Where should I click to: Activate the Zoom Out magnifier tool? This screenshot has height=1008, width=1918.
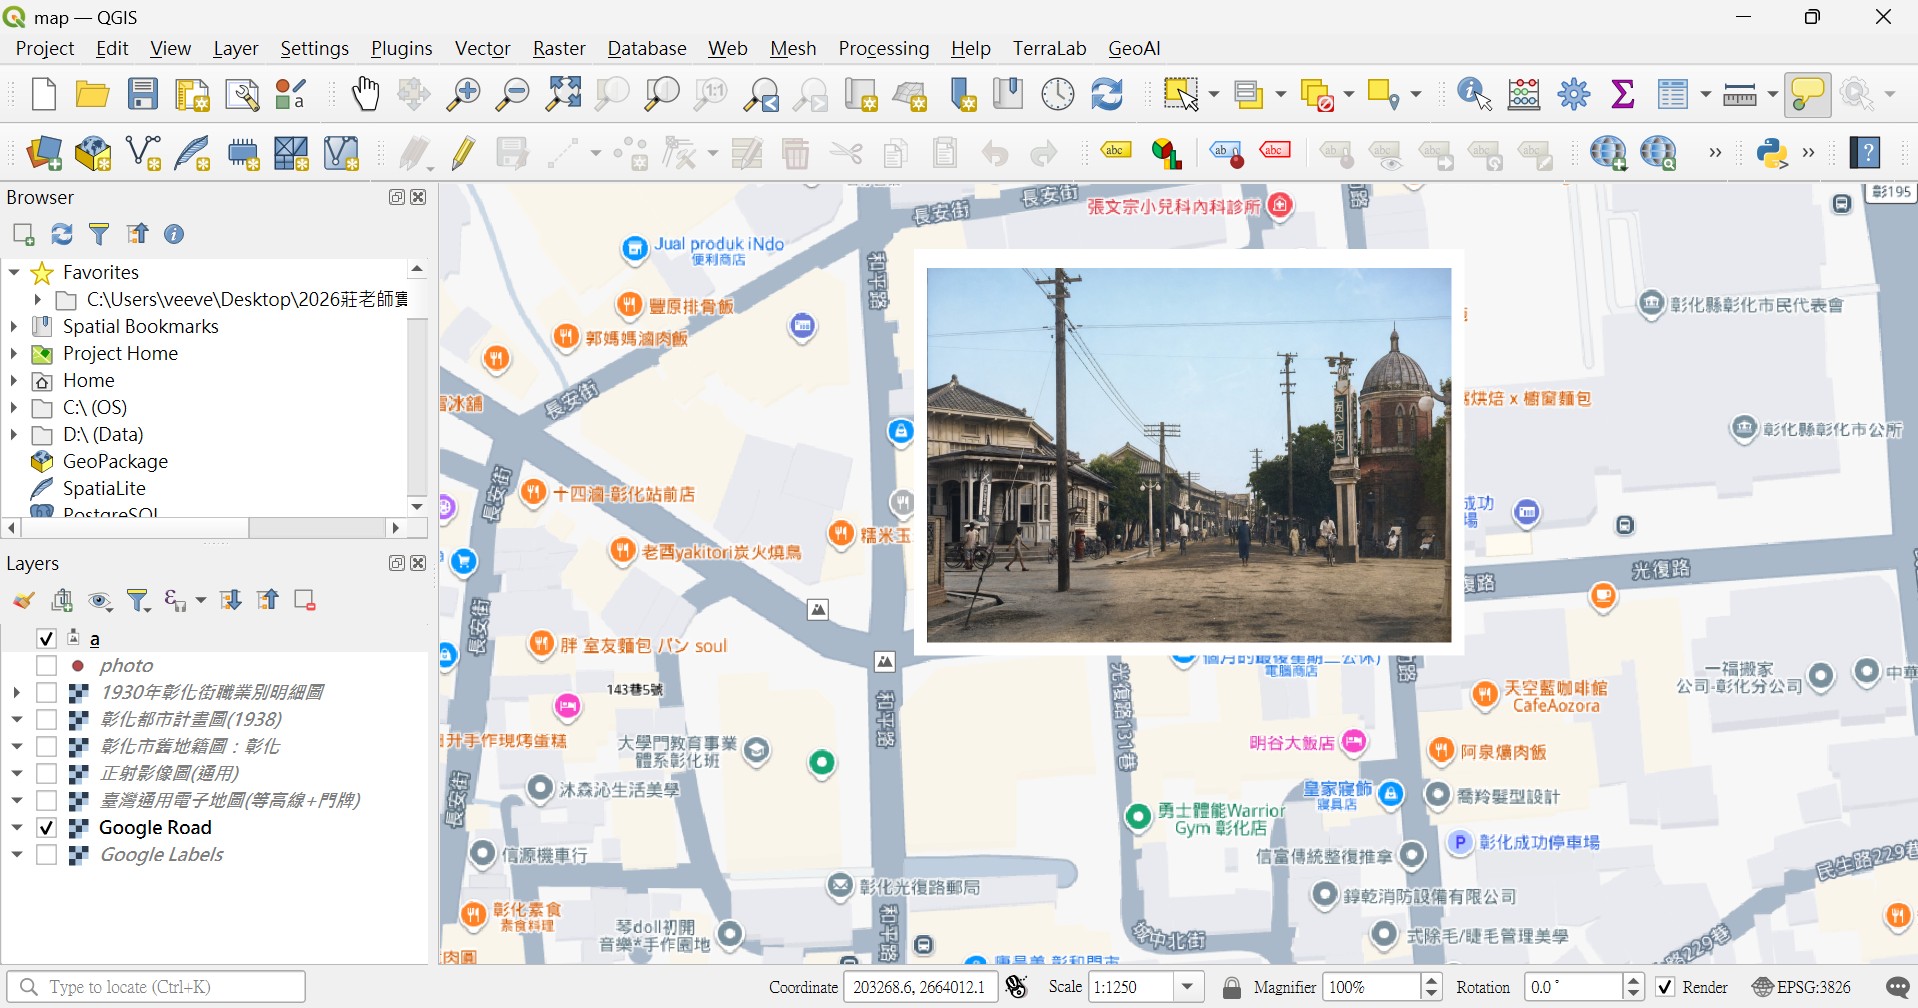point(513,94)
